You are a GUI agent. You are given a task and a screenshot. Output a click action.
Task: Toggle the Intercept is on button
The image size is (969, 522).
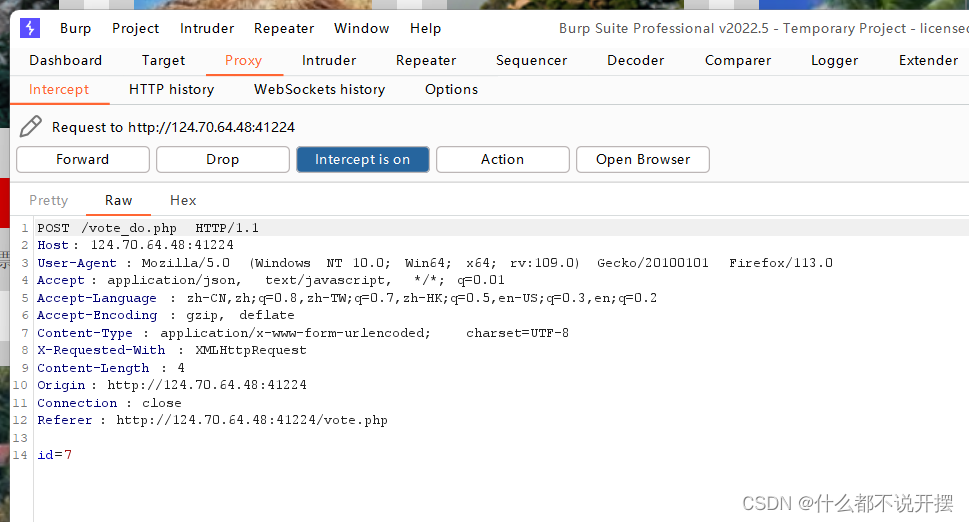363,159
